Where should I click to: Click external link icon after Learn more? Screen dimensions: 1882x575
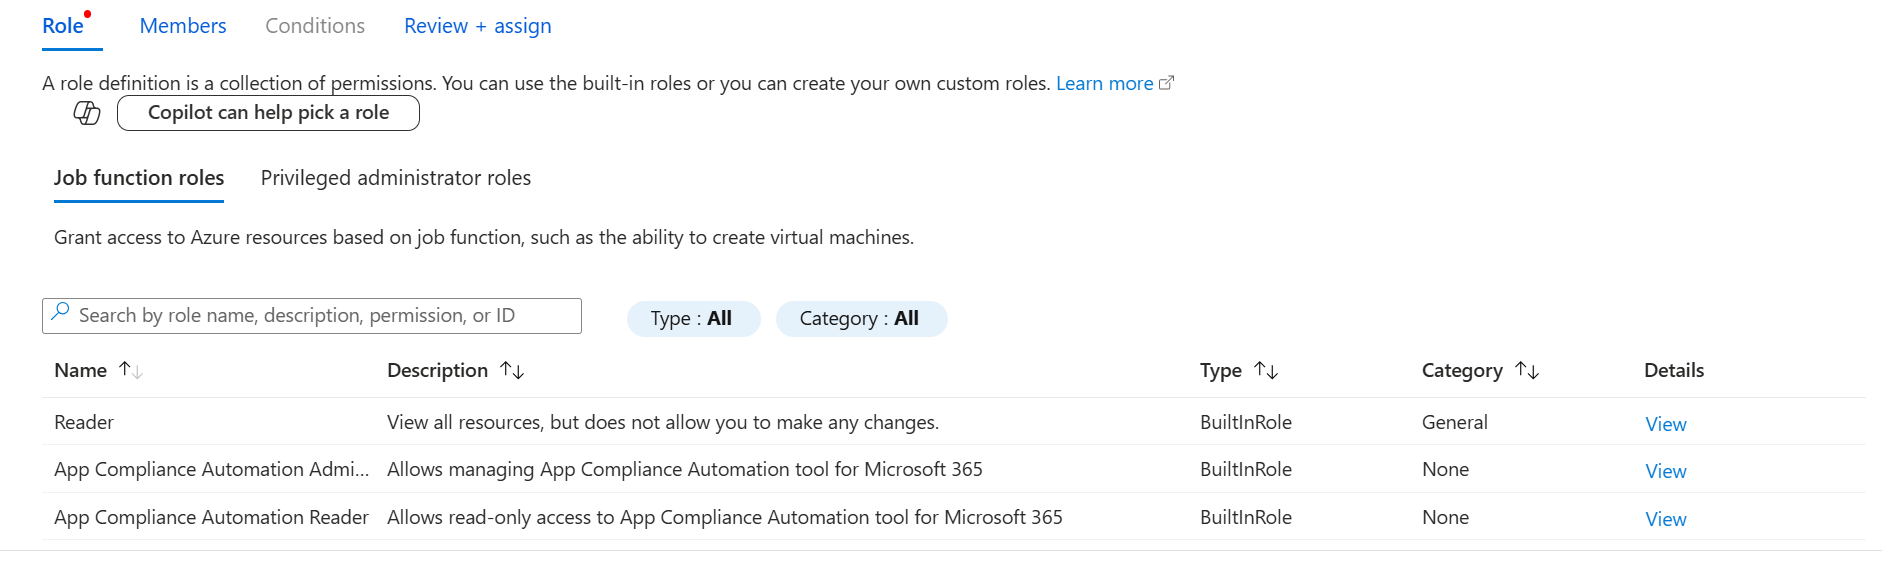click(x=1166, y=83)
